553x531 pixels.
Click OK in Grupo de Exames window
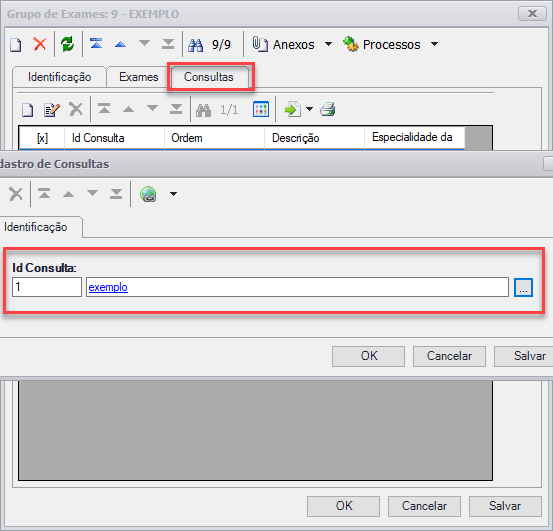pos(344,506)
